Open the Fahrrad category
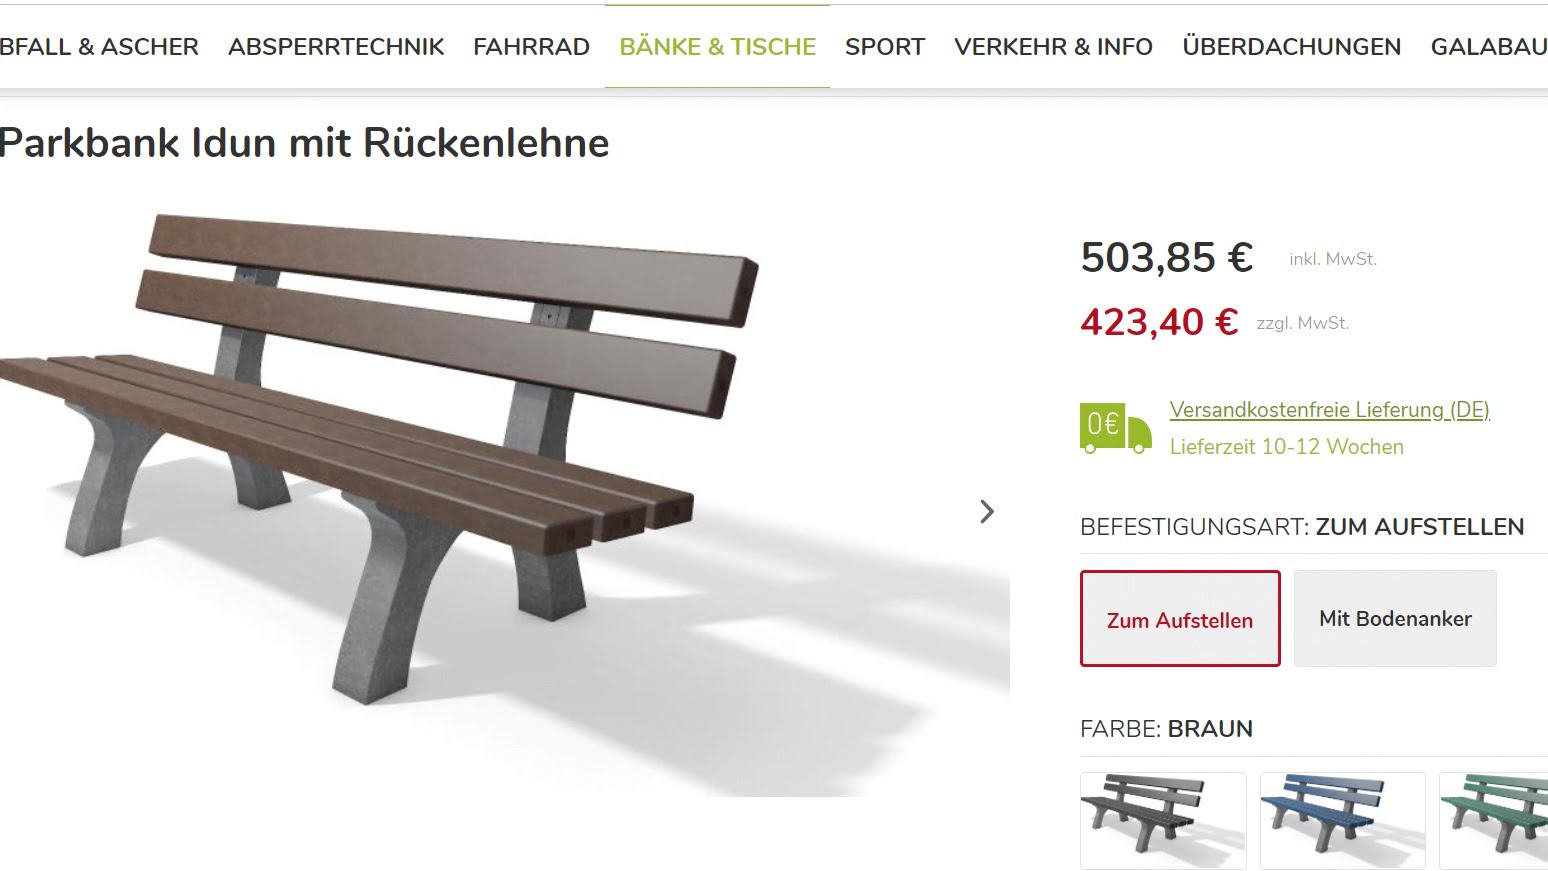Viewport: 1548px width, 871px height. [531, 47]
